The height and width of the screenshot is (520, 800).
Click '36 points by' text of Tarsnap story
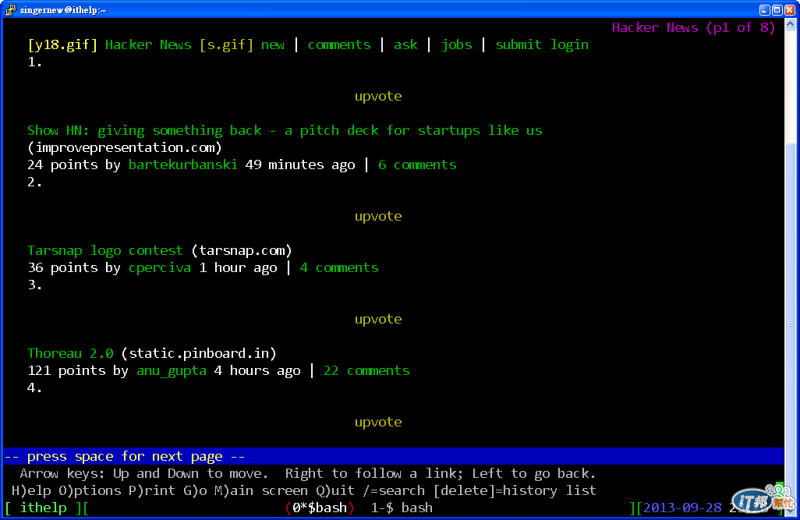point(74,268)
